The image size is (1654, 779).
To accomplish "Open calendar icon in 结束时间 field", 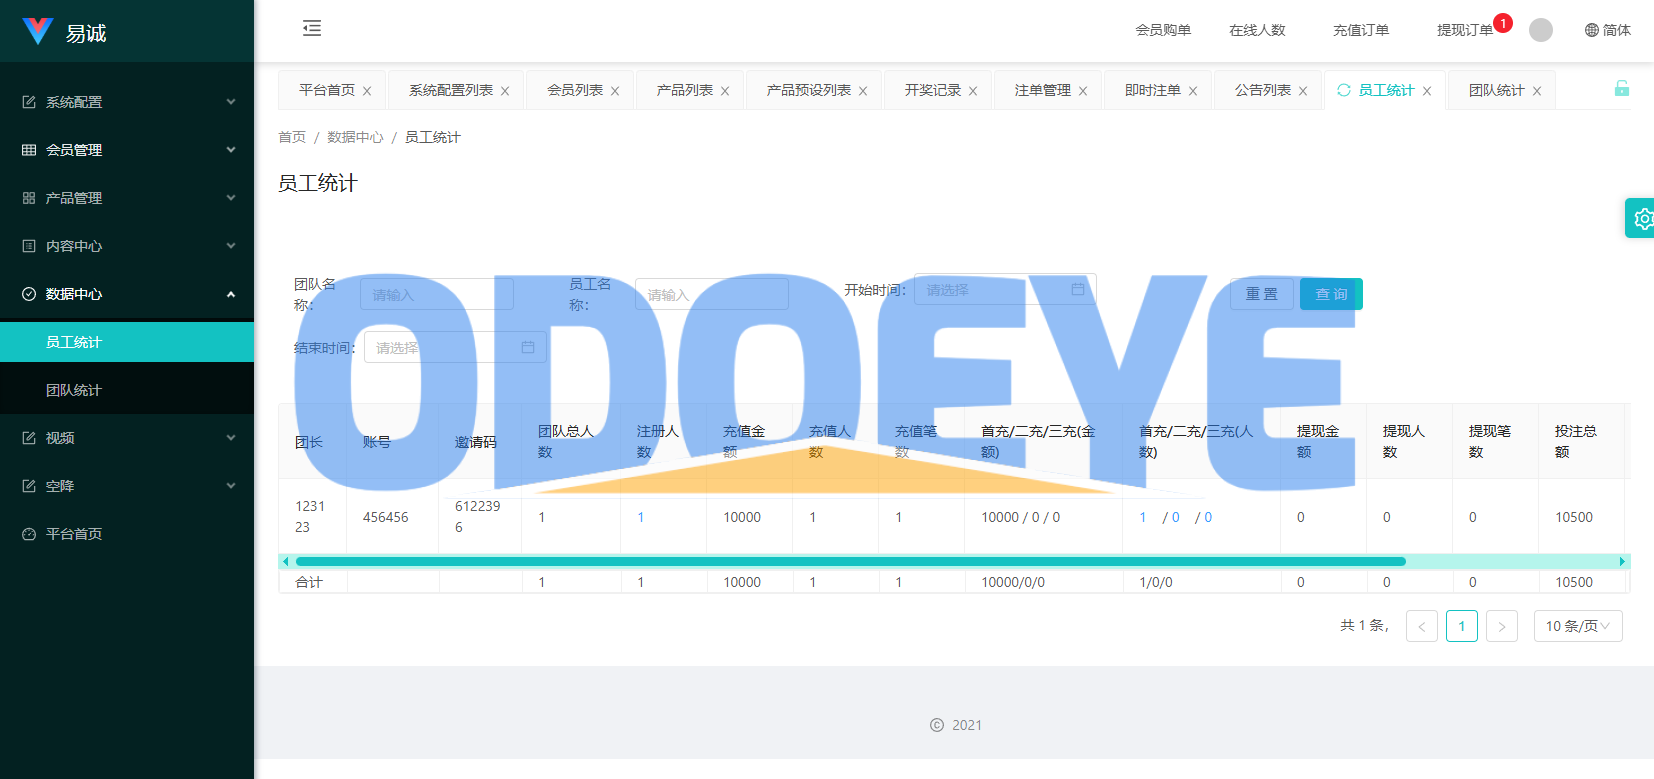I will 528,347.
